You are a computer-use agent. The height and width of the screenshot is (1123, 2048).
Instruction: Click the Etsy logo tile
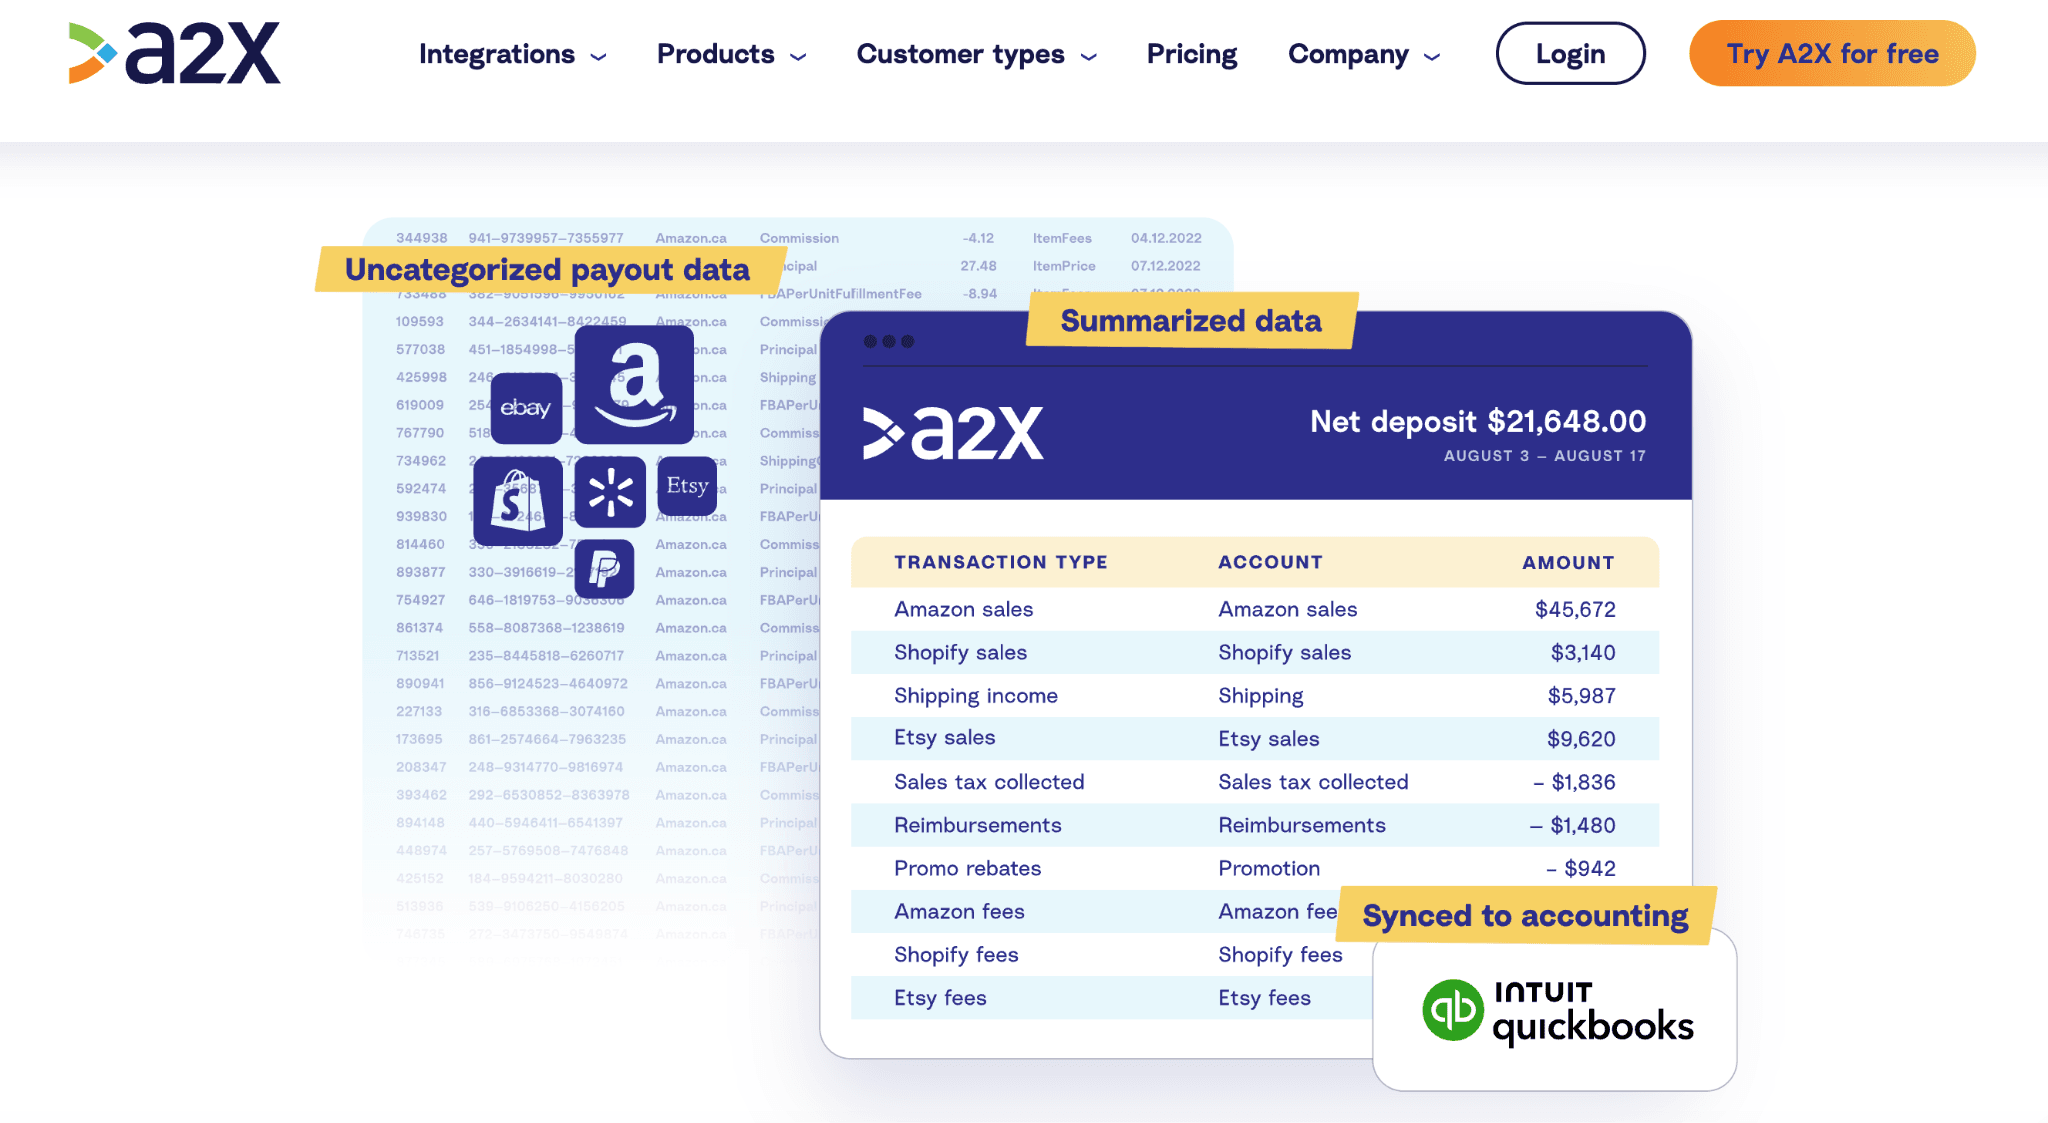click(687, 486)
